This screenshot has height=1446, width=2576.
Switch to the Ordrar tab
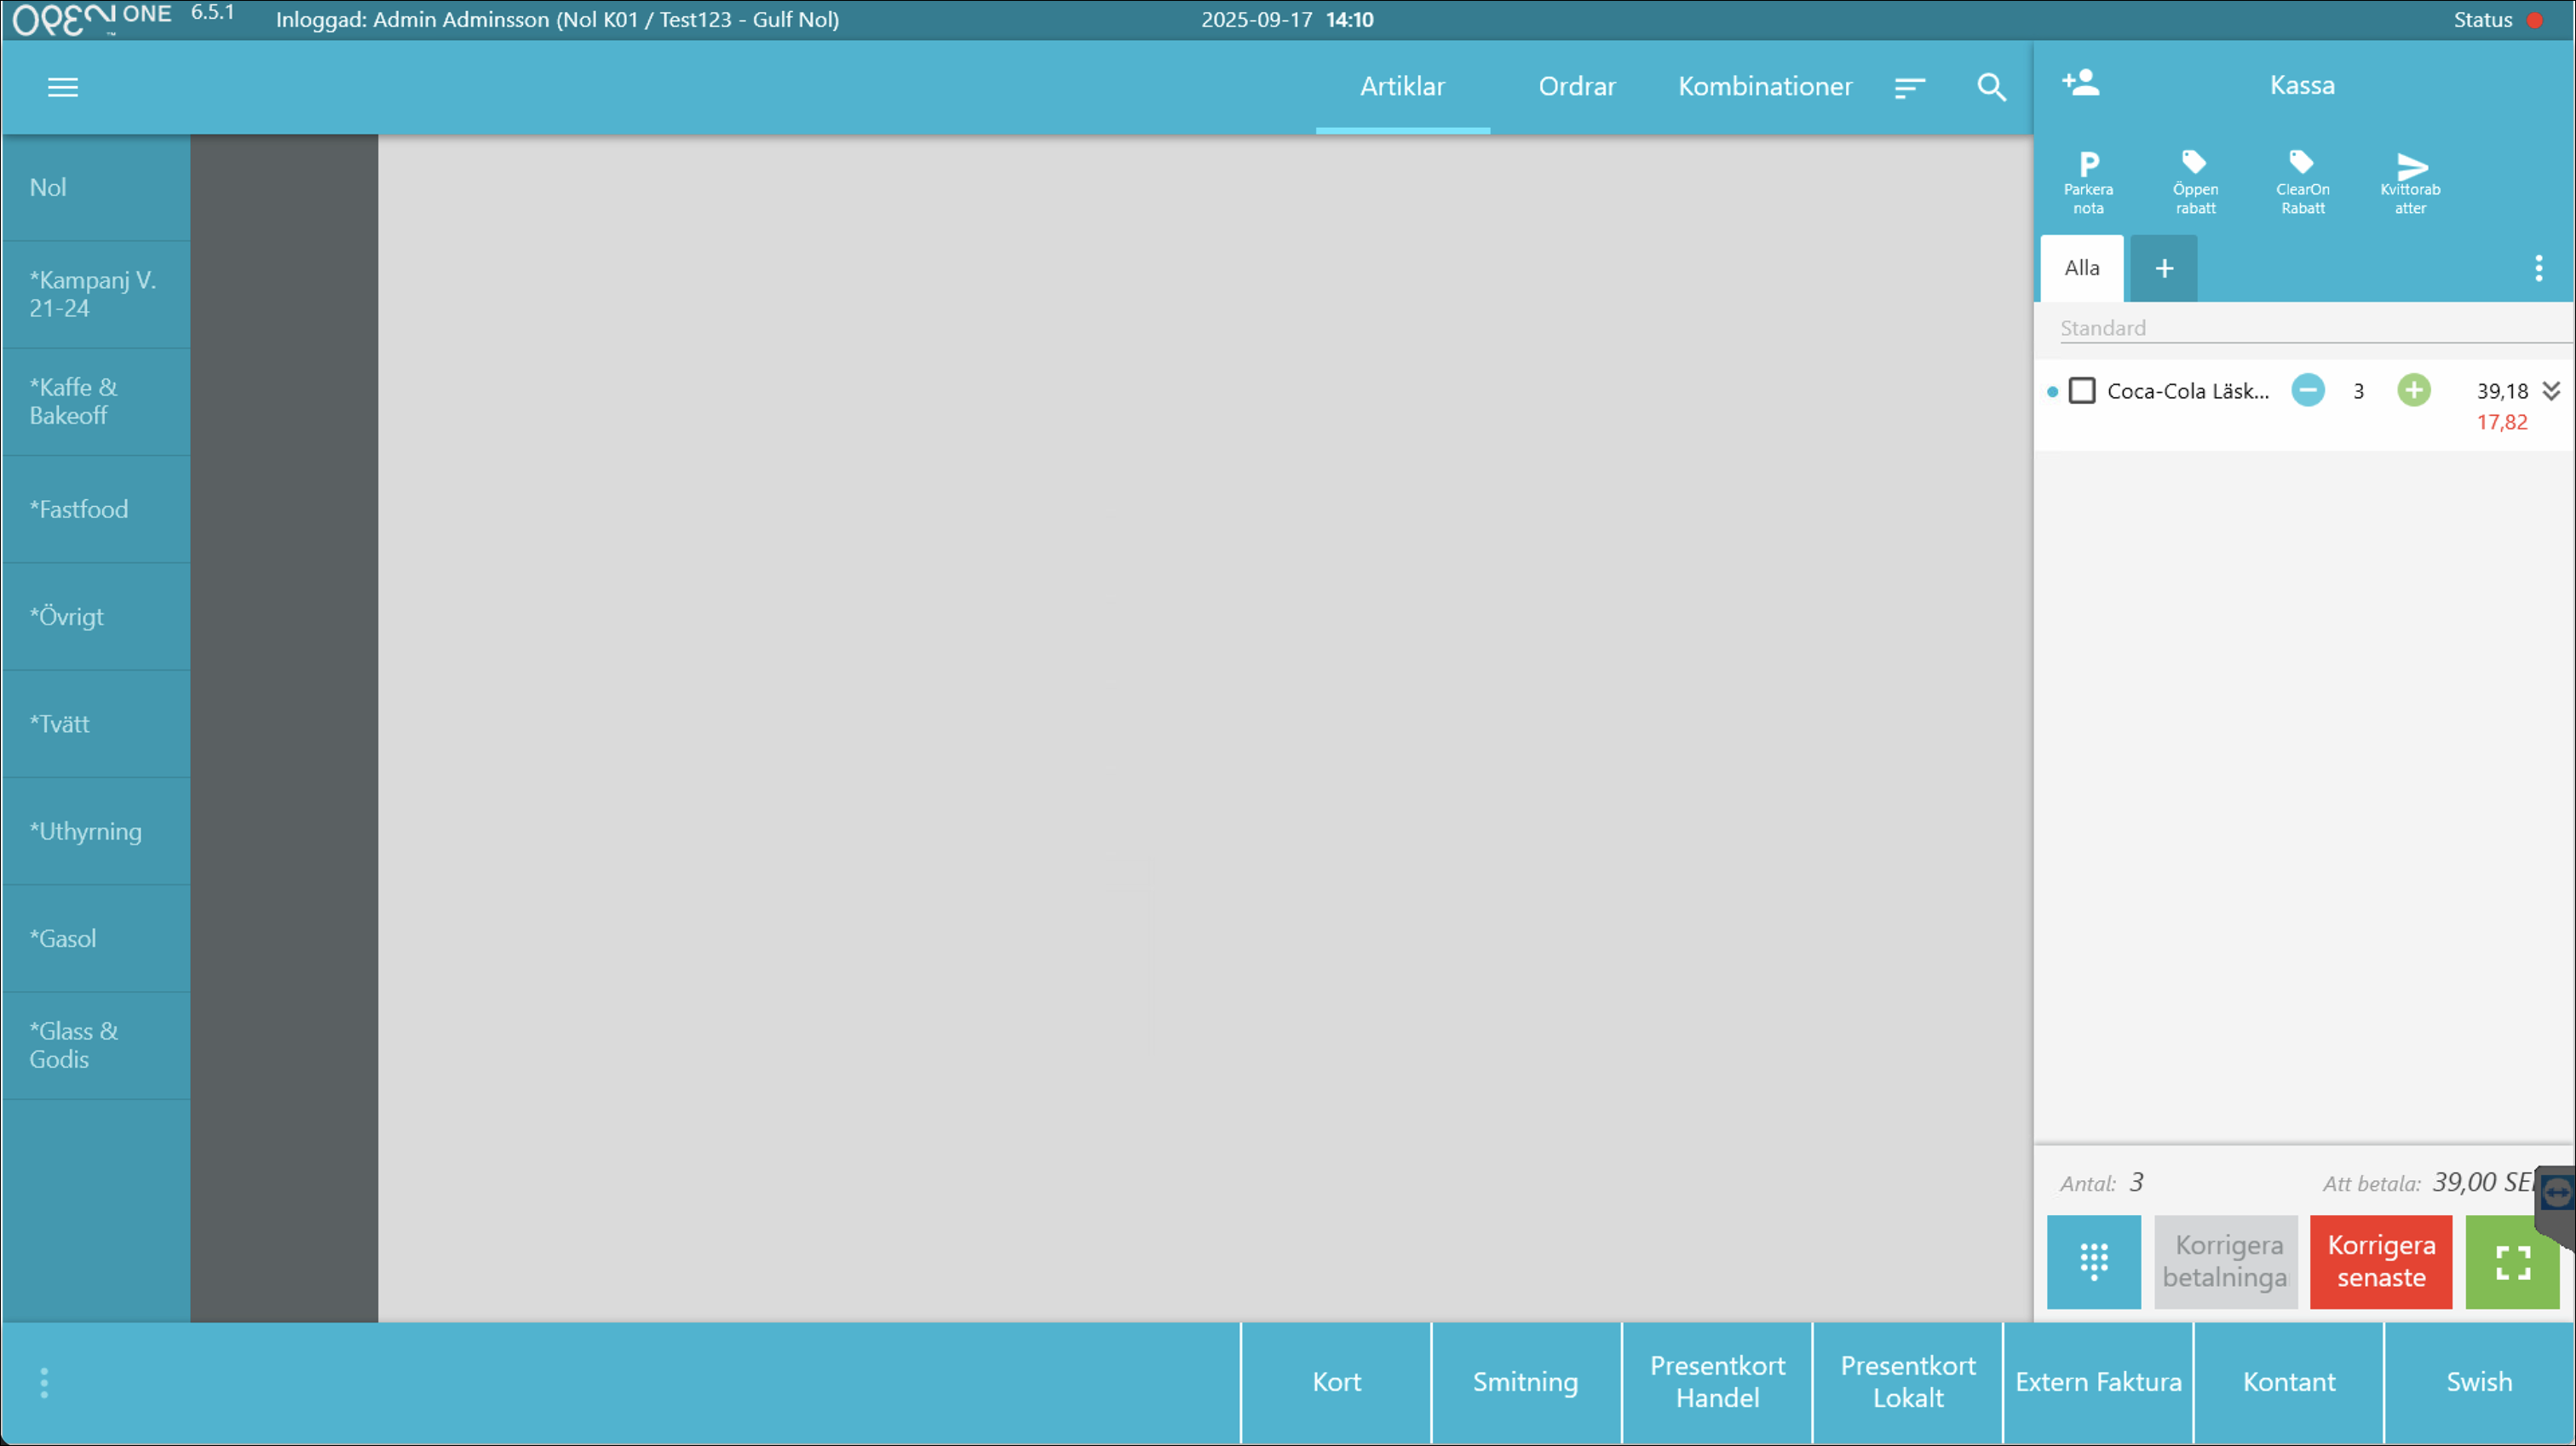[1576, 87]
